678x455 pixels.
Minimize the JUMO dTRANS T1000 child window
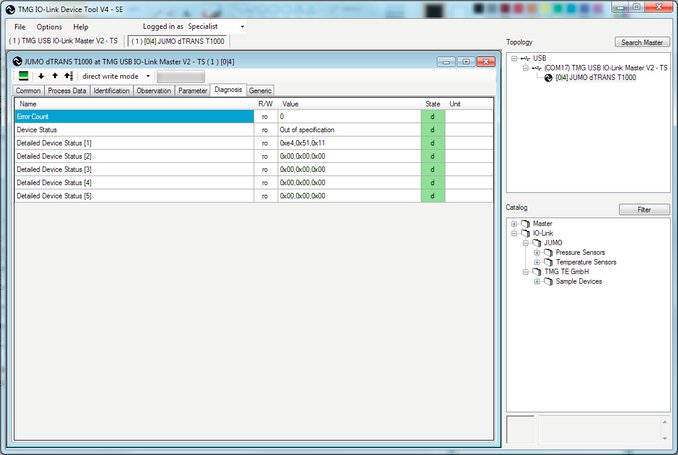coord(446,62)
